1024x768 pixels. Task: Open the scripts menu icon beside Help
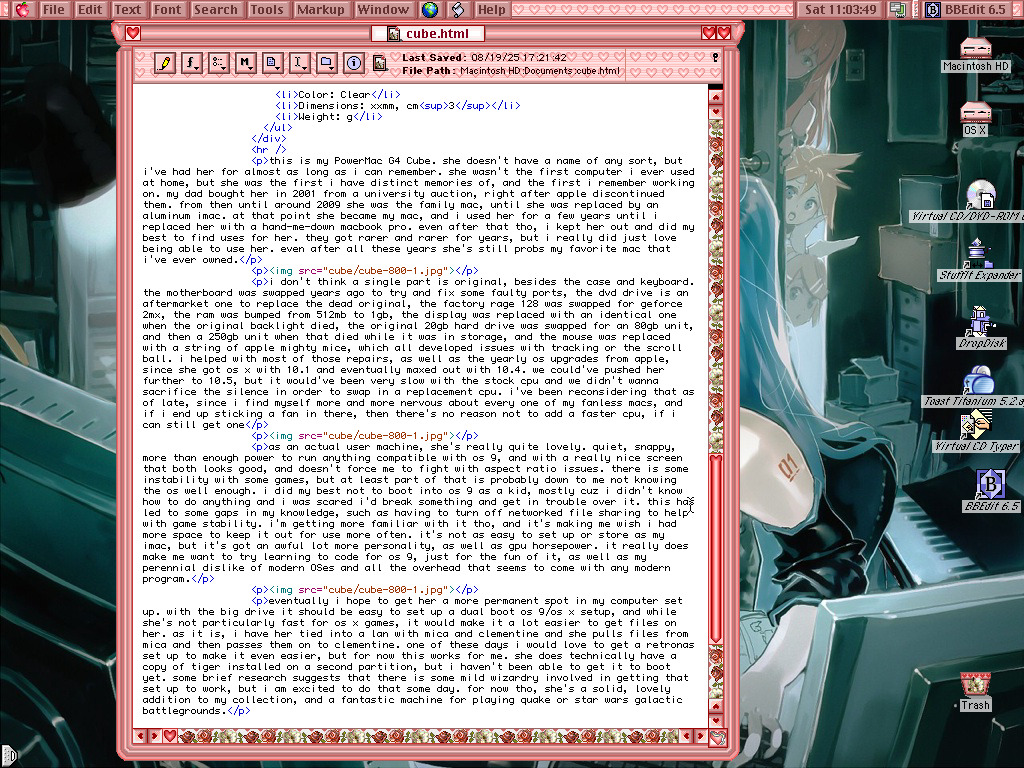458,10
